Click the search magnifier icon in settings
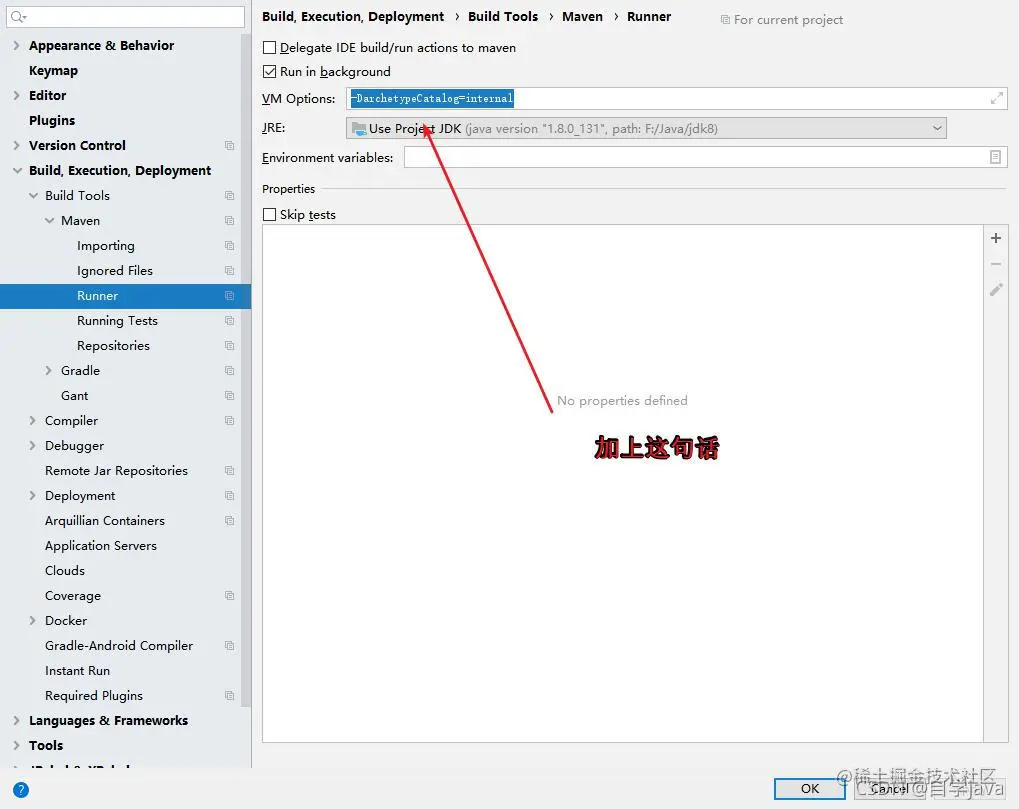1019x809 pixels. (18, 17)
